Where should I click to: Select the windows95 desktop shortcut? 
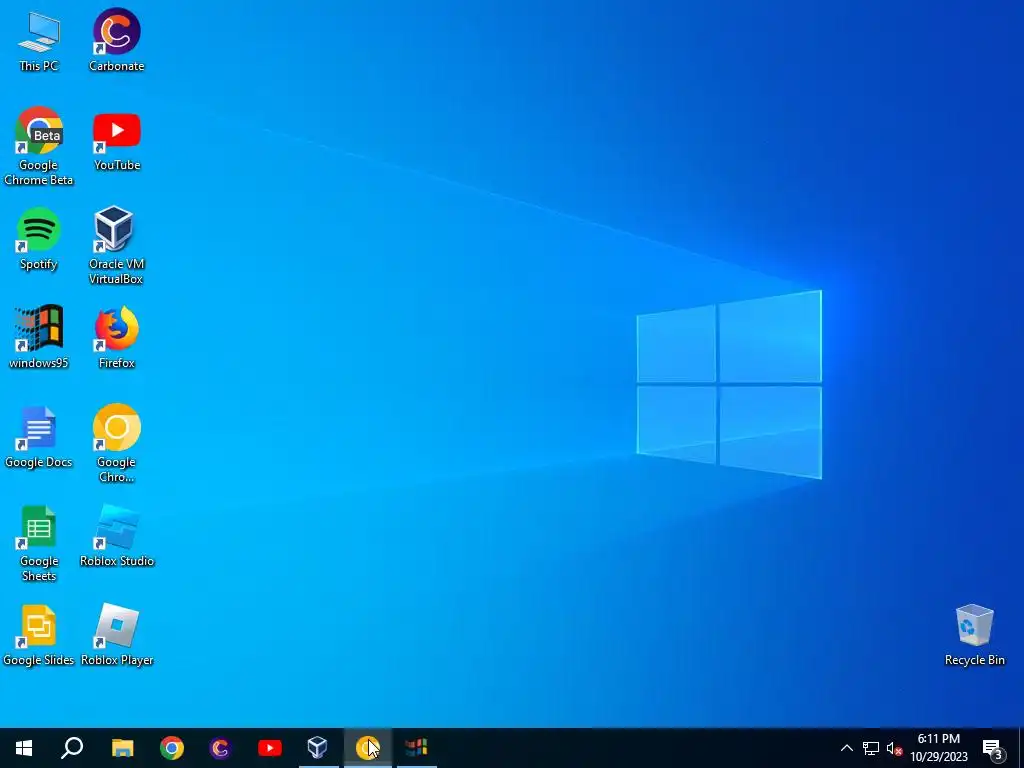39,337
